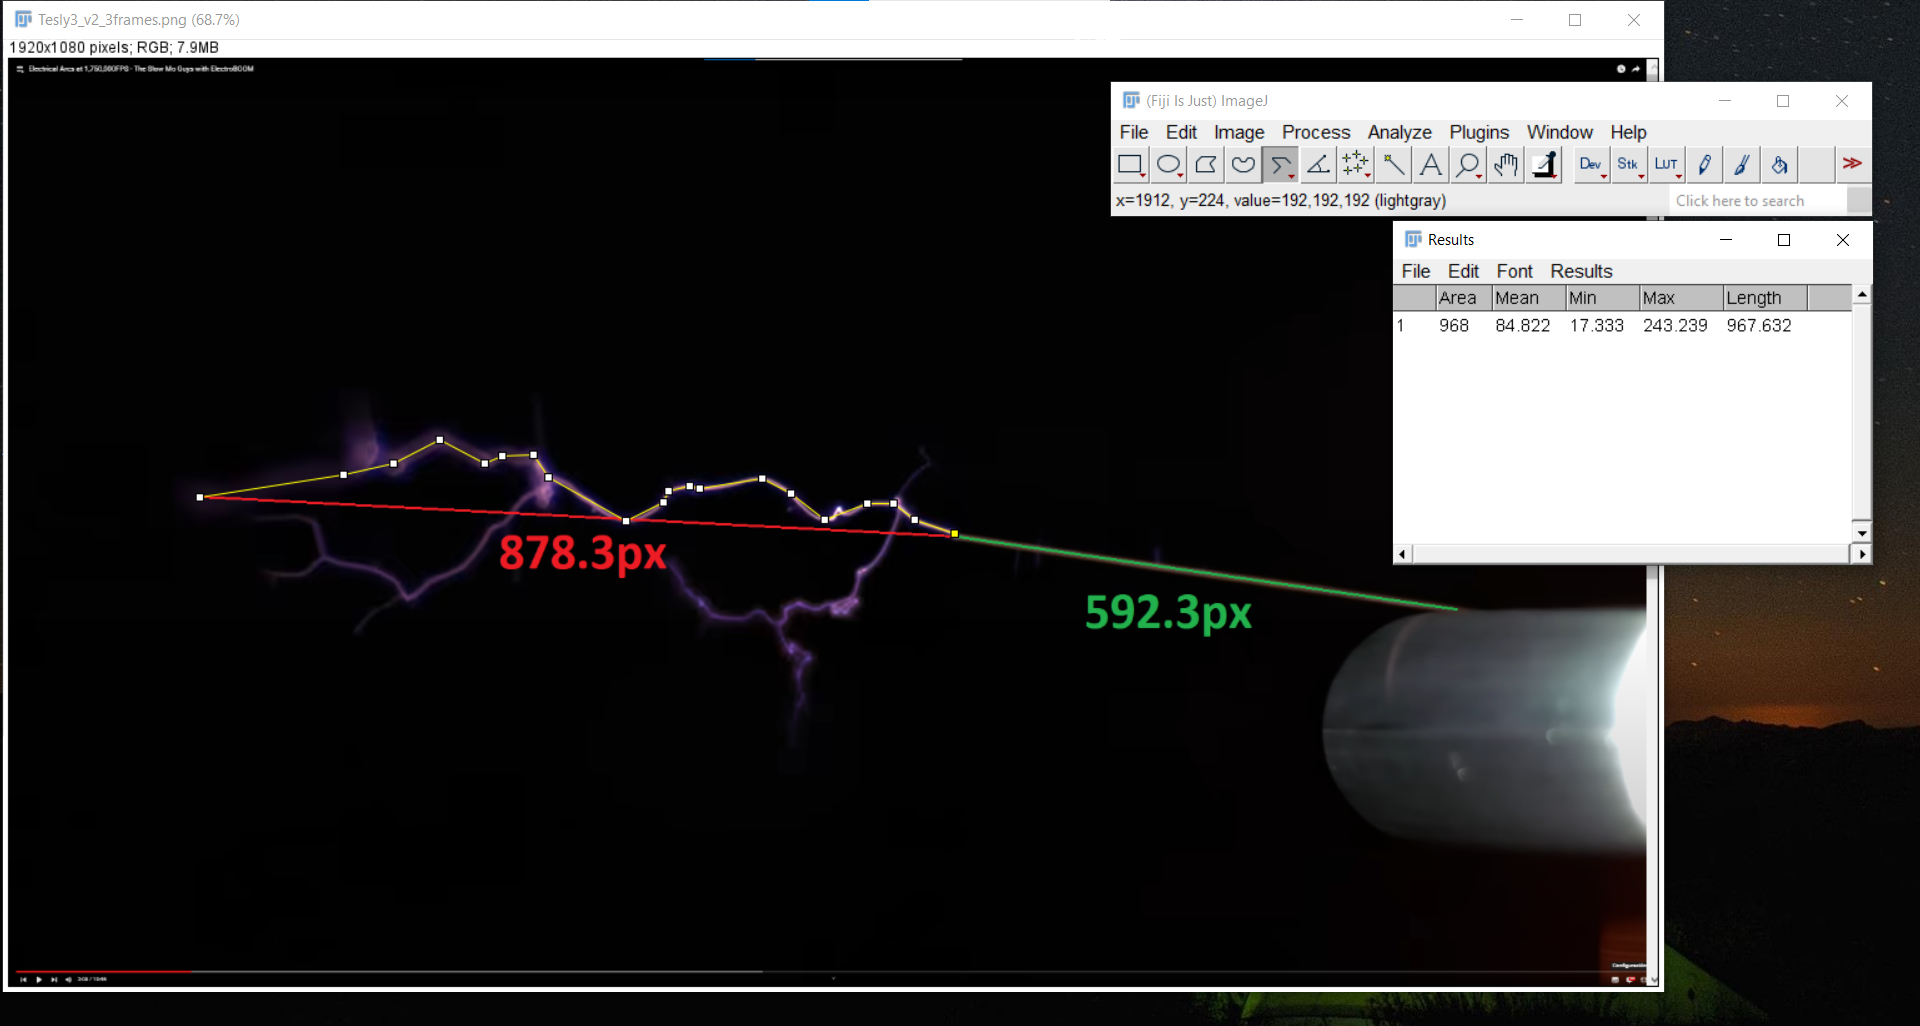1920x1026 pixels.
Task: Open the Dev developer dropdown menu
Action: 1591,165
